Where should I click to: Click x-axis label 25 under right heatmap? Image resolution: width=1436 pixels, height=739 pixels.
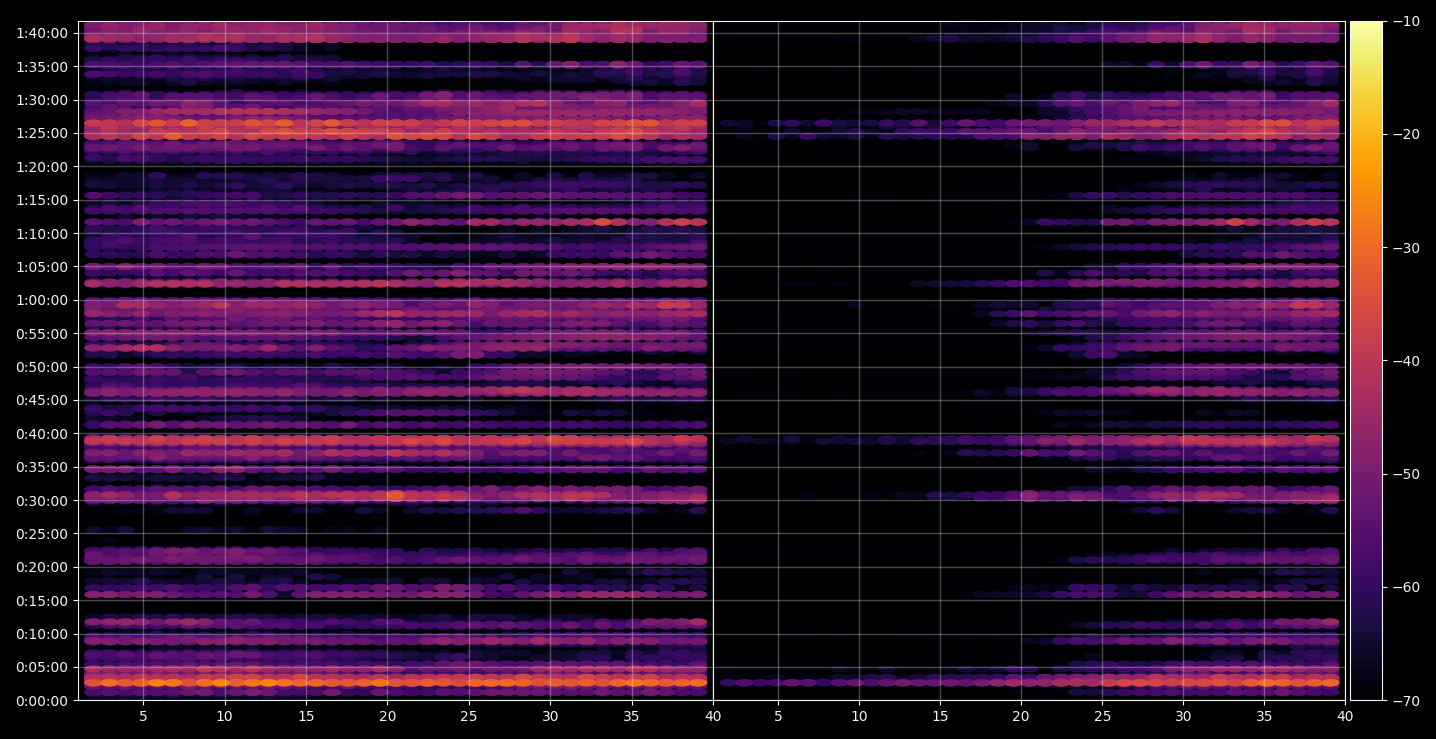[x=1102, y=717]
